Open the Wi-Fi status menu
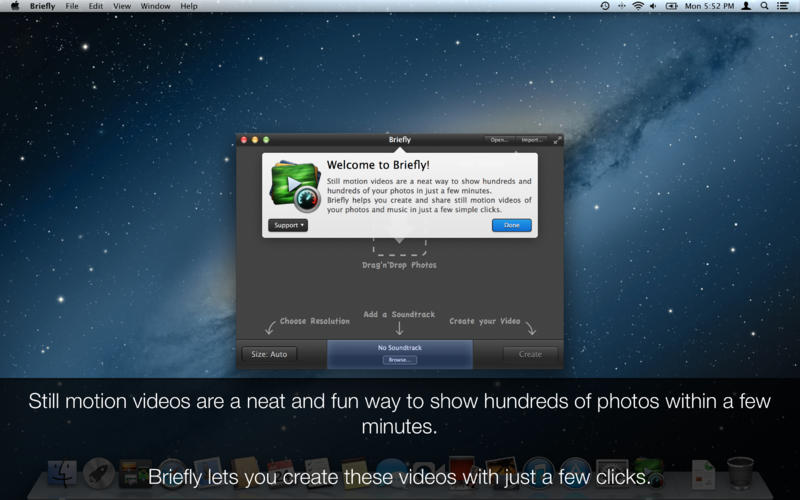This screenshot has width=800, height=500. pos(638,6)
